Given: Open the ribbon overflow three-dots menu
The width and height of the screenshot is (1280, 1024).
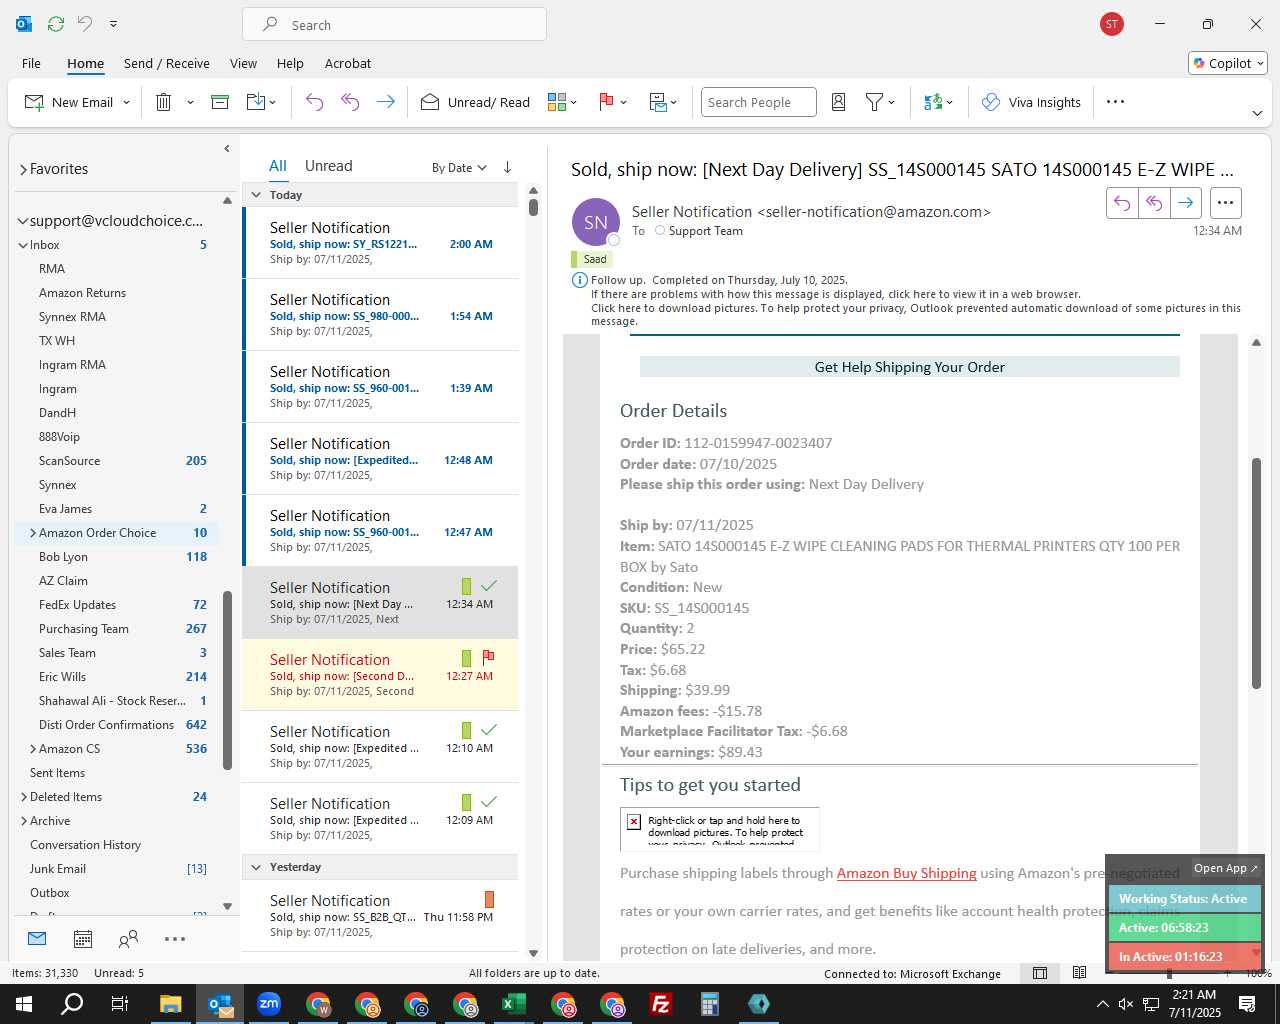Looking at the screenshot, I should [1116, 102].
